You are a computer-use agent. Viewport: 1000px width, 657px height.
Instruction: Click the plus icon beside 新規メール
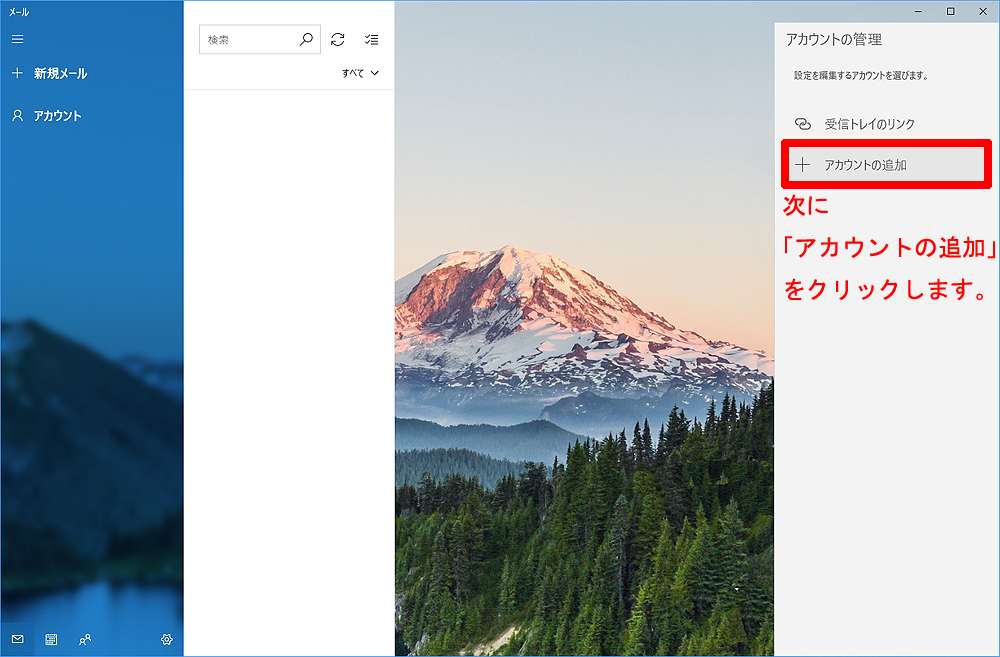pyautogui.click(x=17, y=73)
